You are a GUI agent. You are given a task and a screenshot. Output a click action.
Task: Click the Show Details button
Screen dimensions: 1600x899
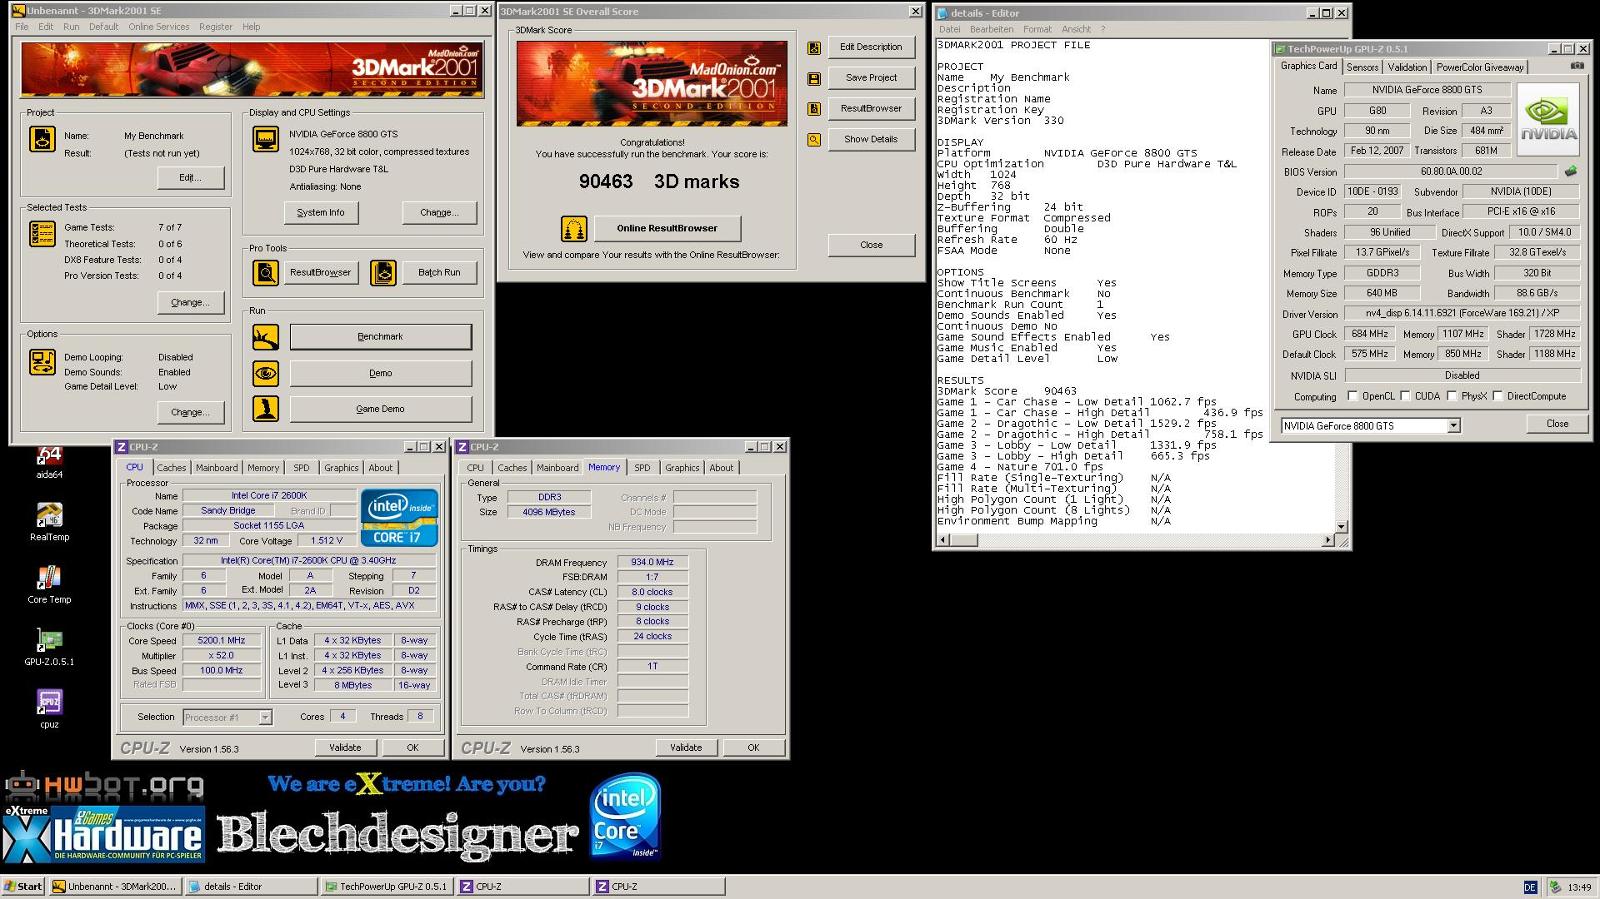pyautogui.click(x=871, y=139)
